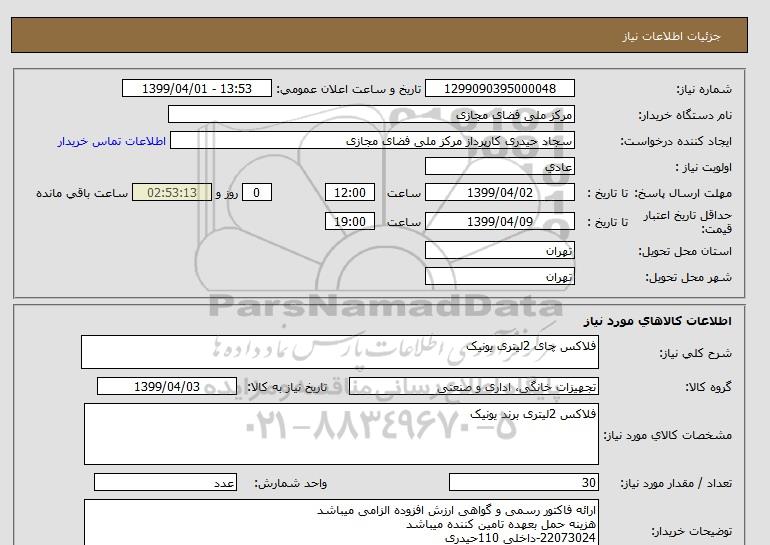
Task: Click the section heading اطلاعات کالاهای مورد نیاز
Action: coord(658,321)
